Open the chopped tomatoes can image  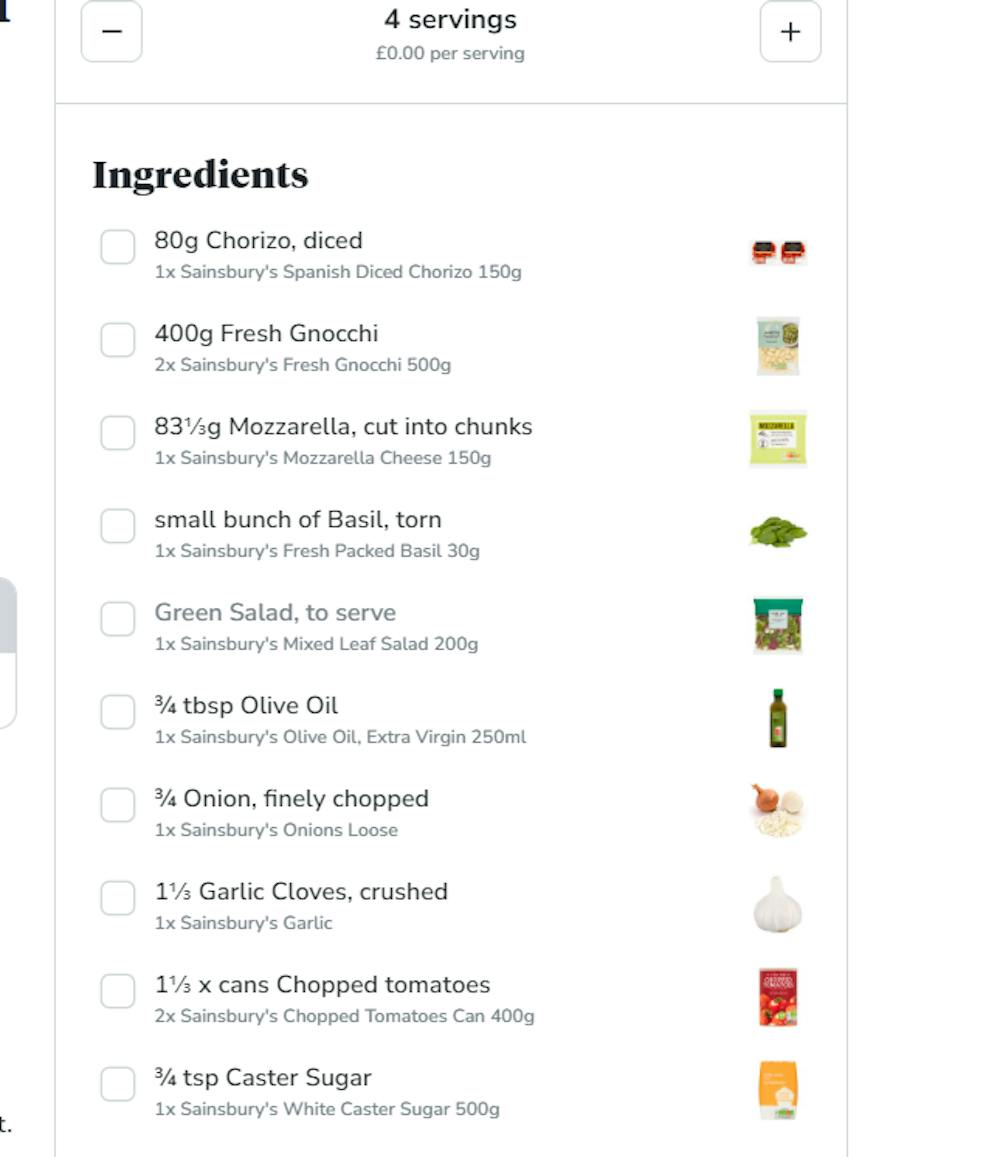pyautogui.click(x=778, y=997)
